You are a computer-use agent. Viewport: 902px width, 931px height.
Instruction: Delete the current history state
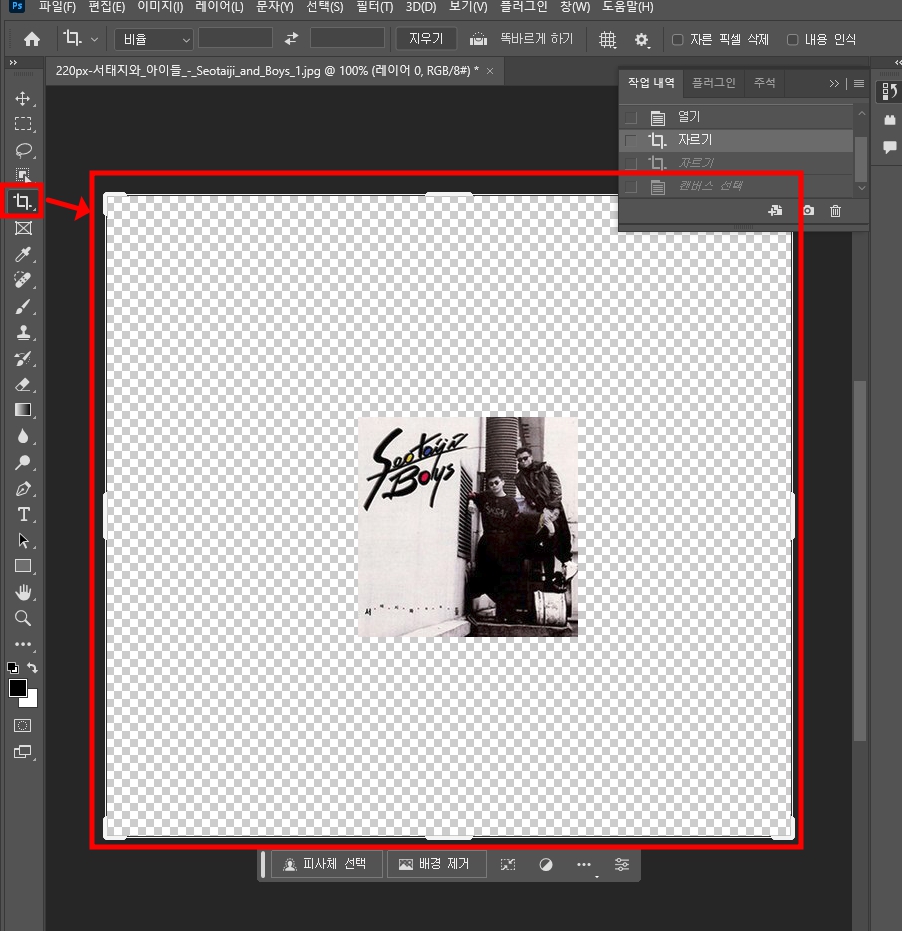tap(835, 211)
